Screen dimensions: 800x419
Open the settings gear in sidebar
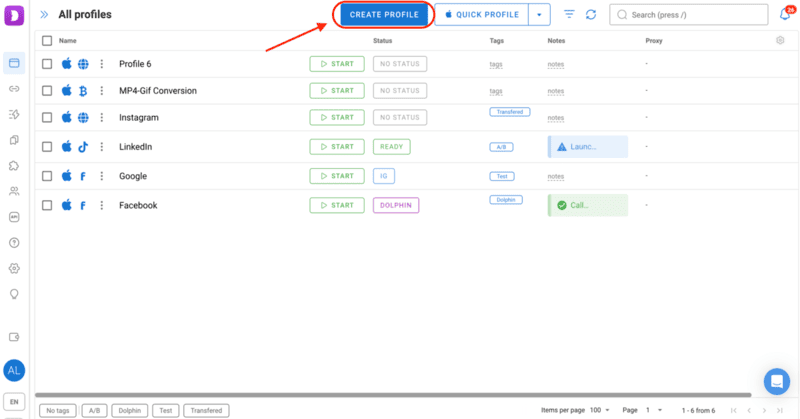click(x=14, y=268)
